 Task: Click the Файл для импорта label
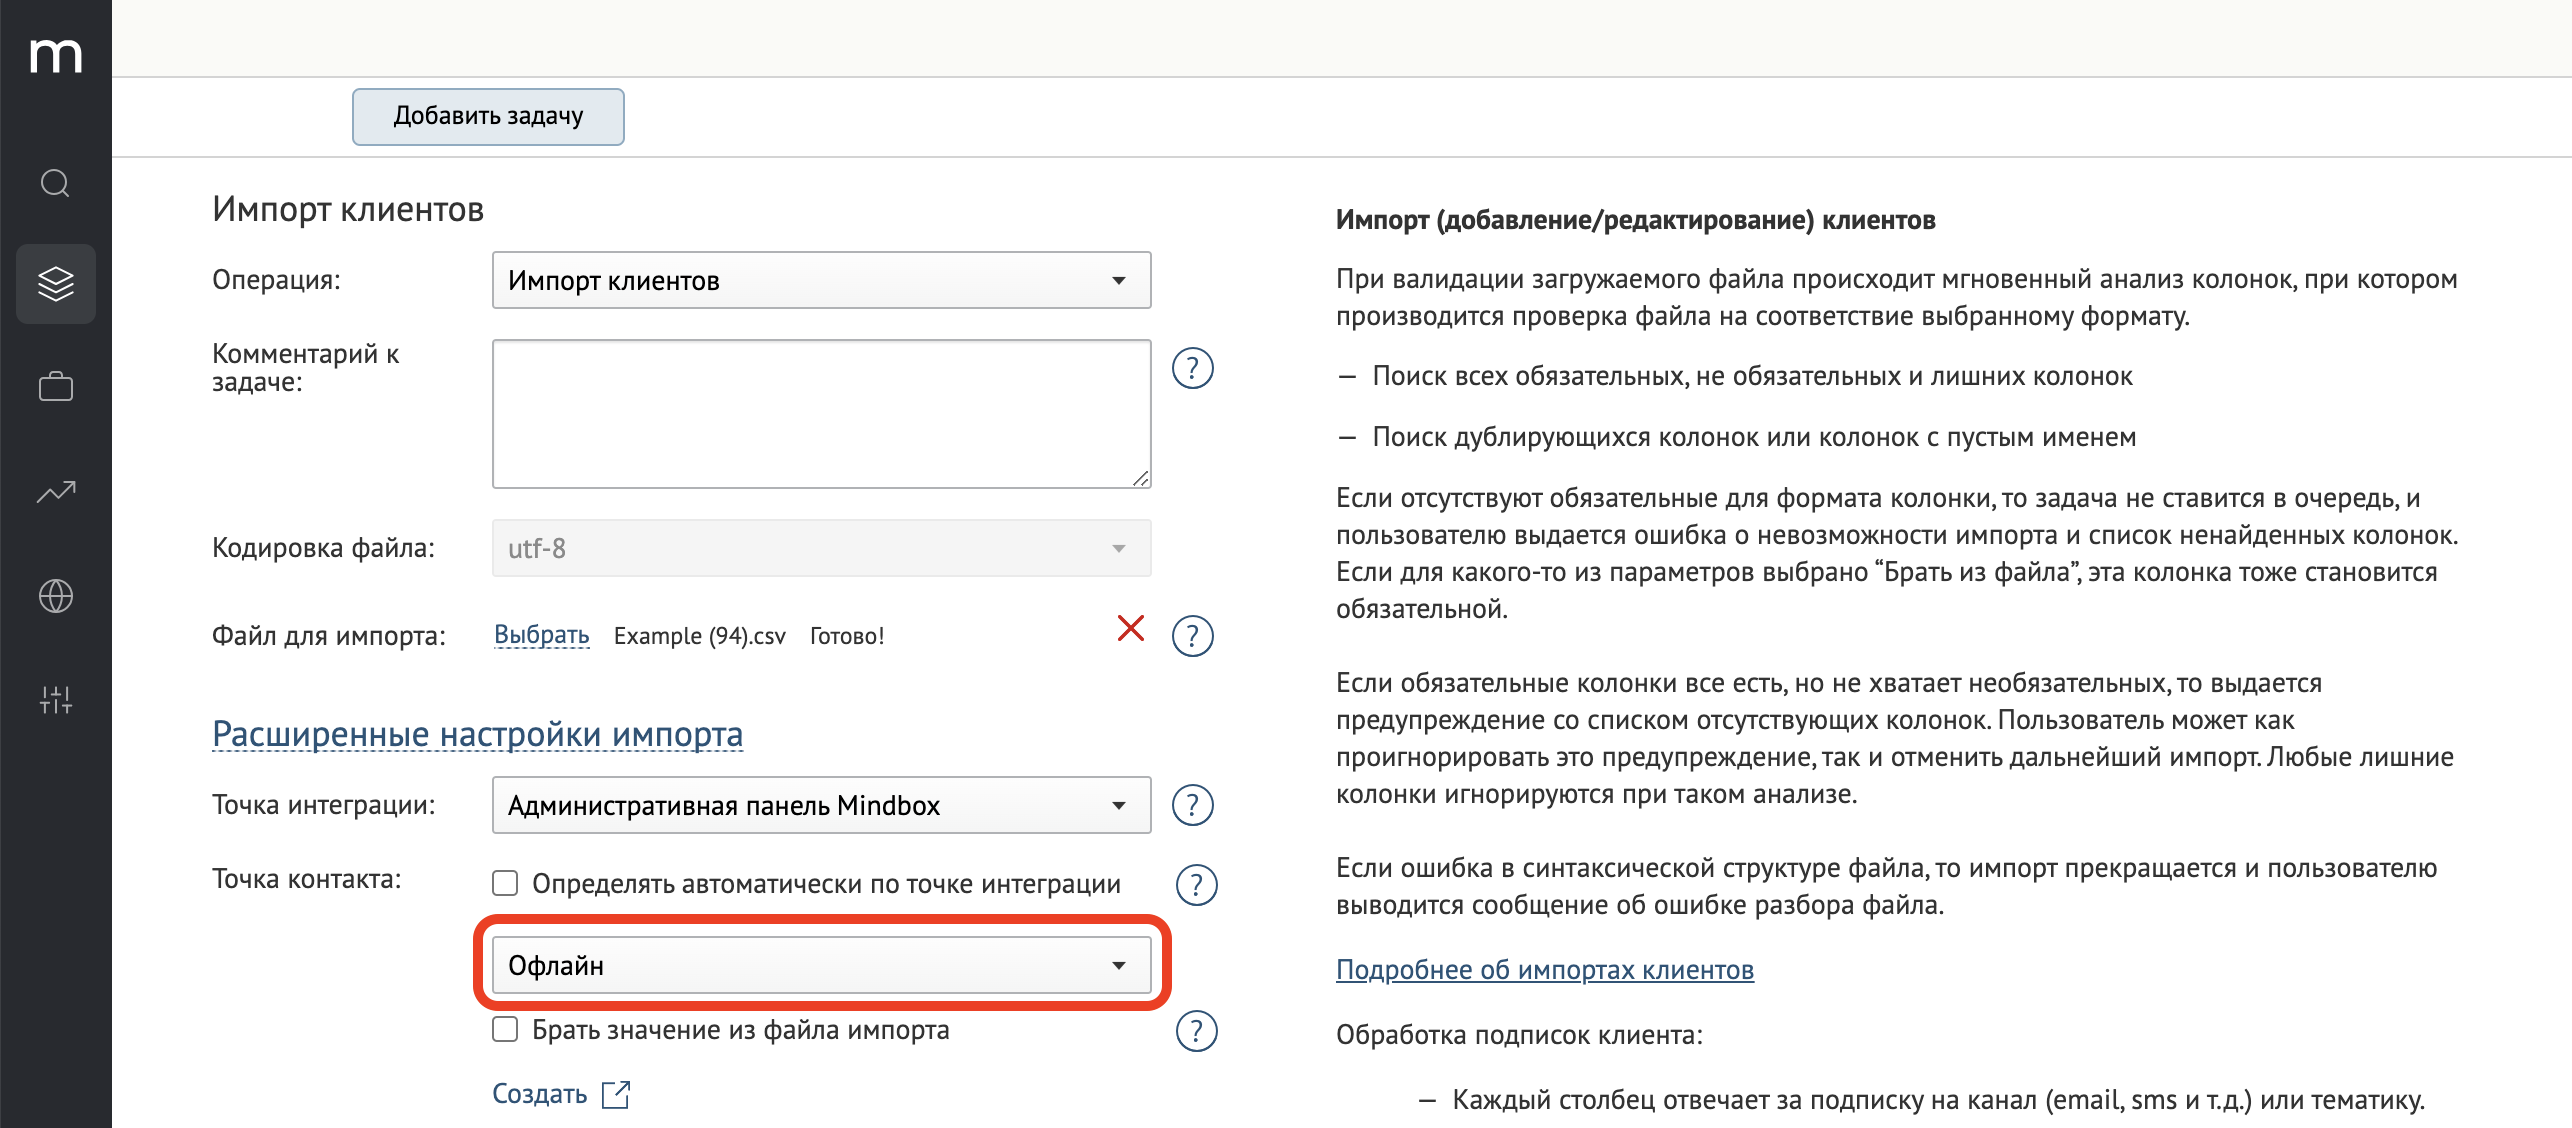coord(328,636)
